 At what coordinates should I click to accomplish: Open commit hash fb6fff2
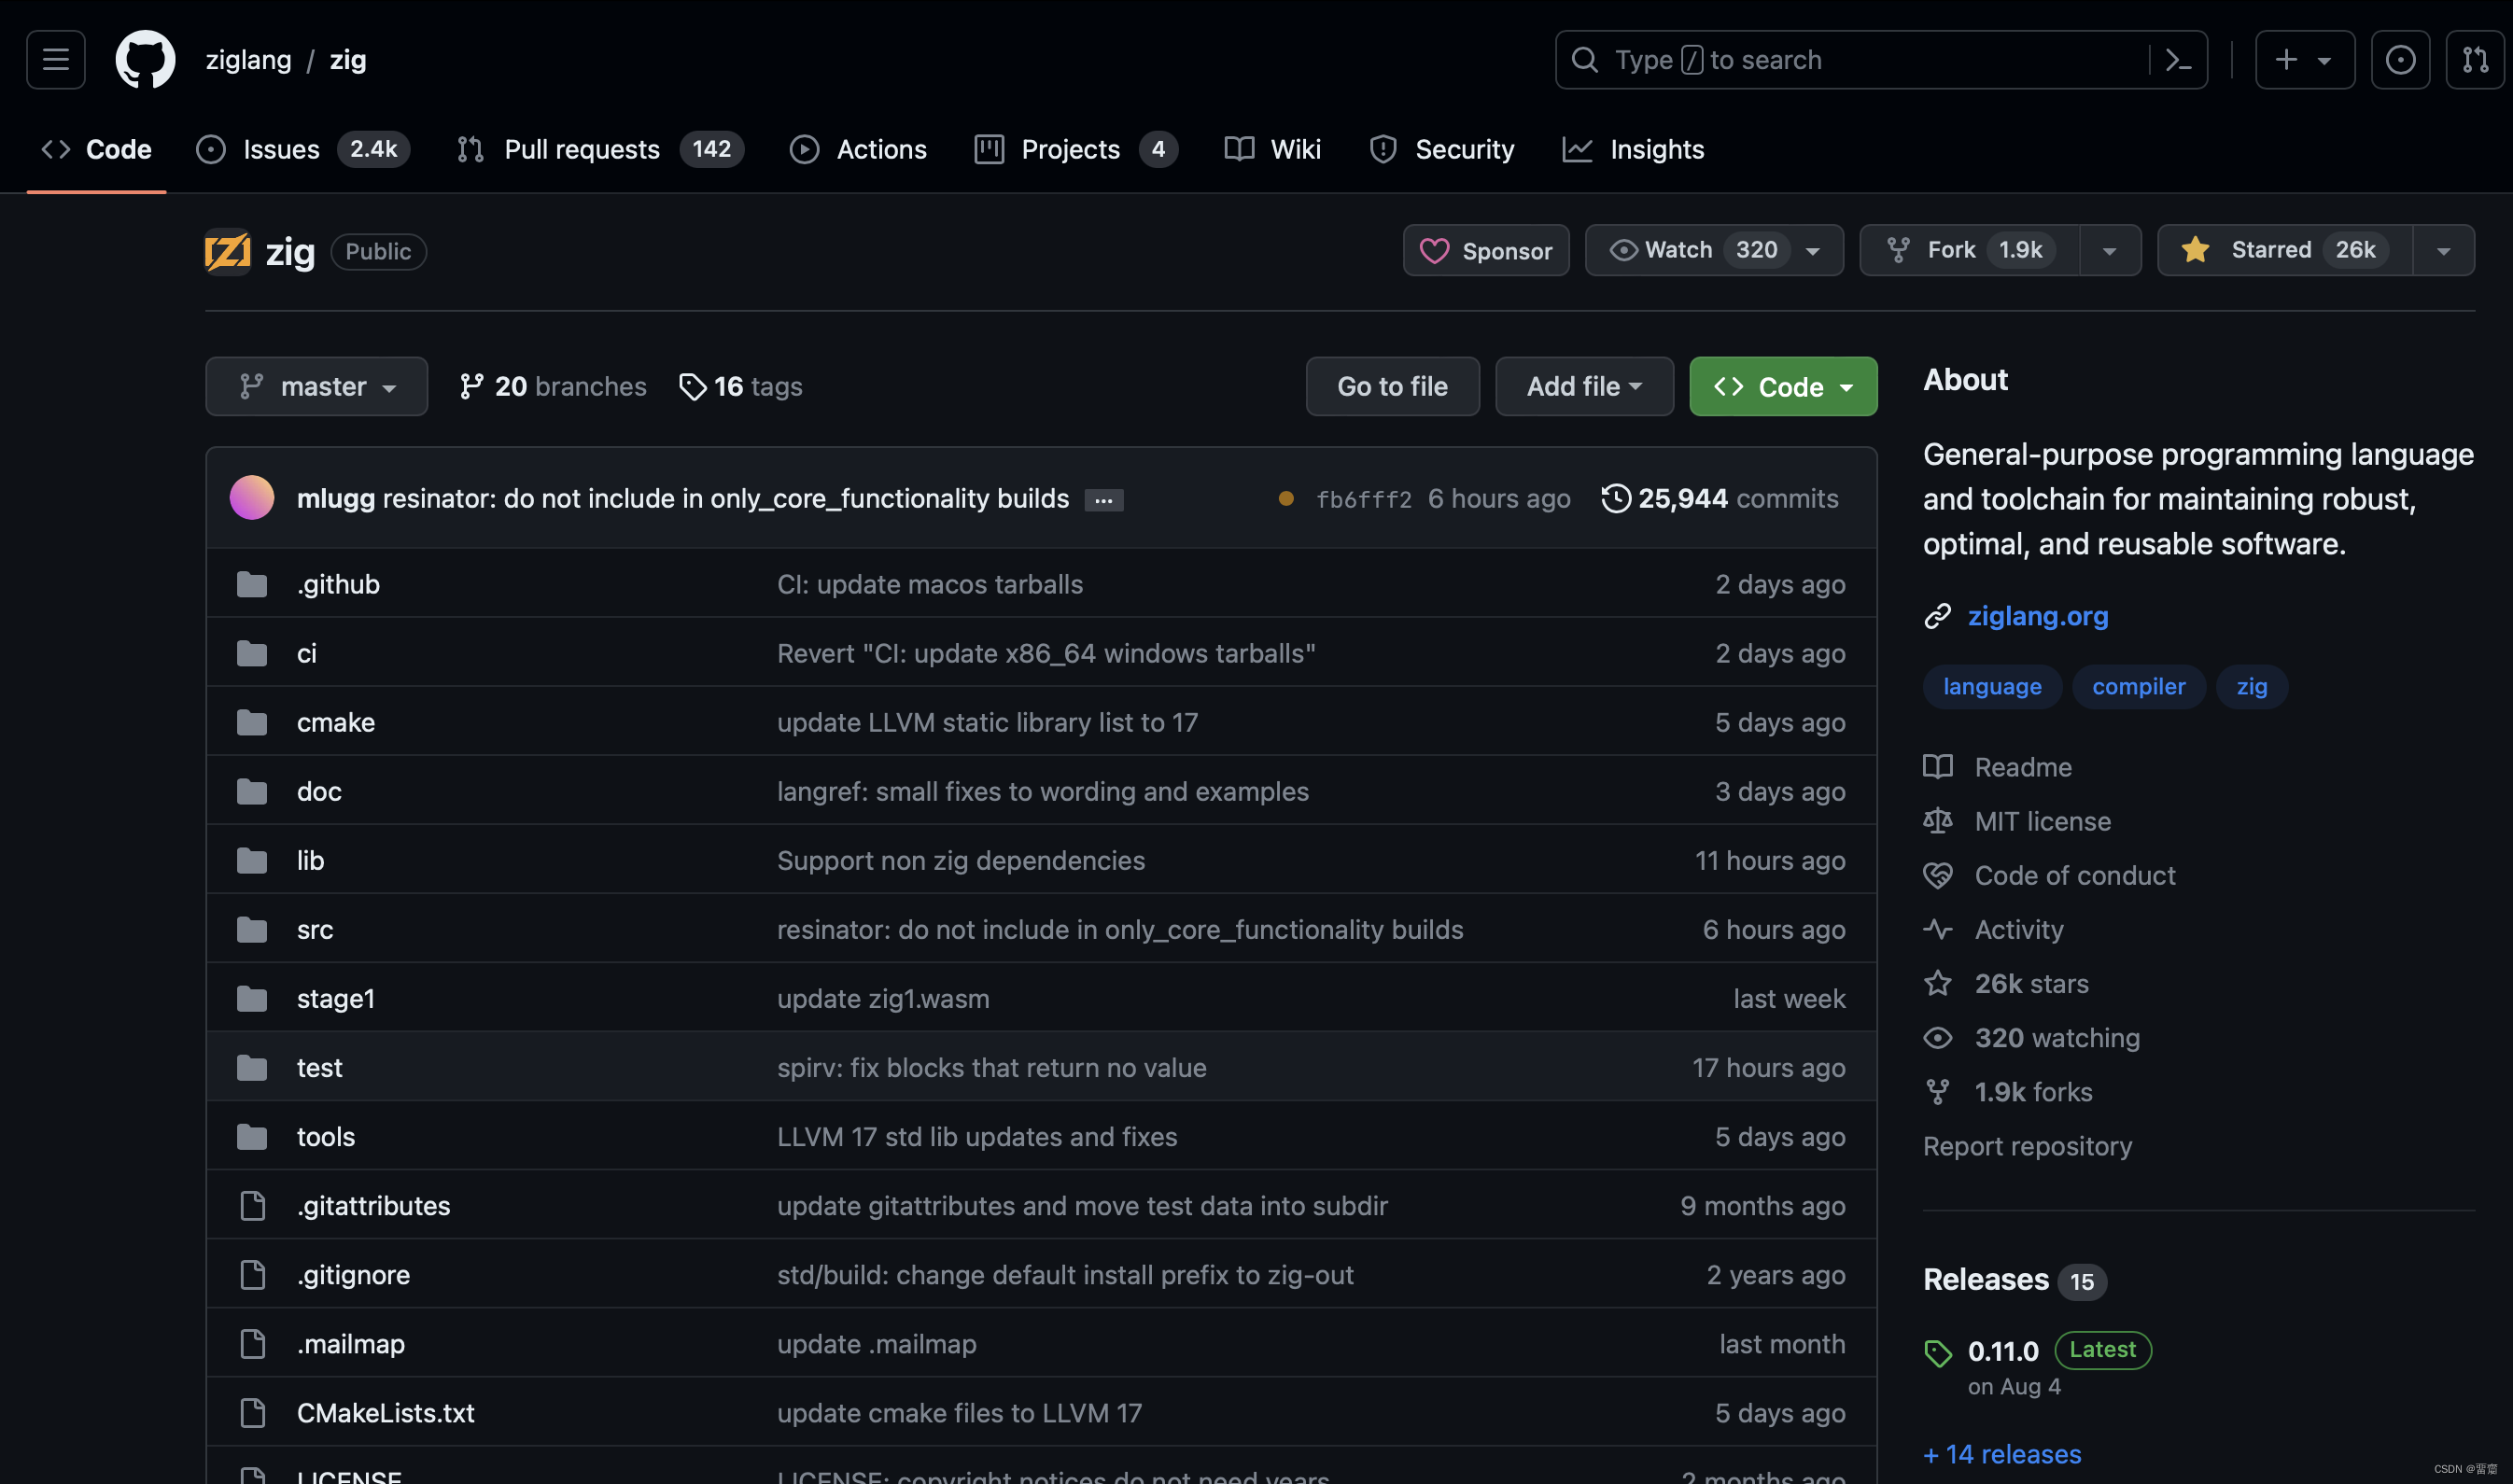point(1364,499)
